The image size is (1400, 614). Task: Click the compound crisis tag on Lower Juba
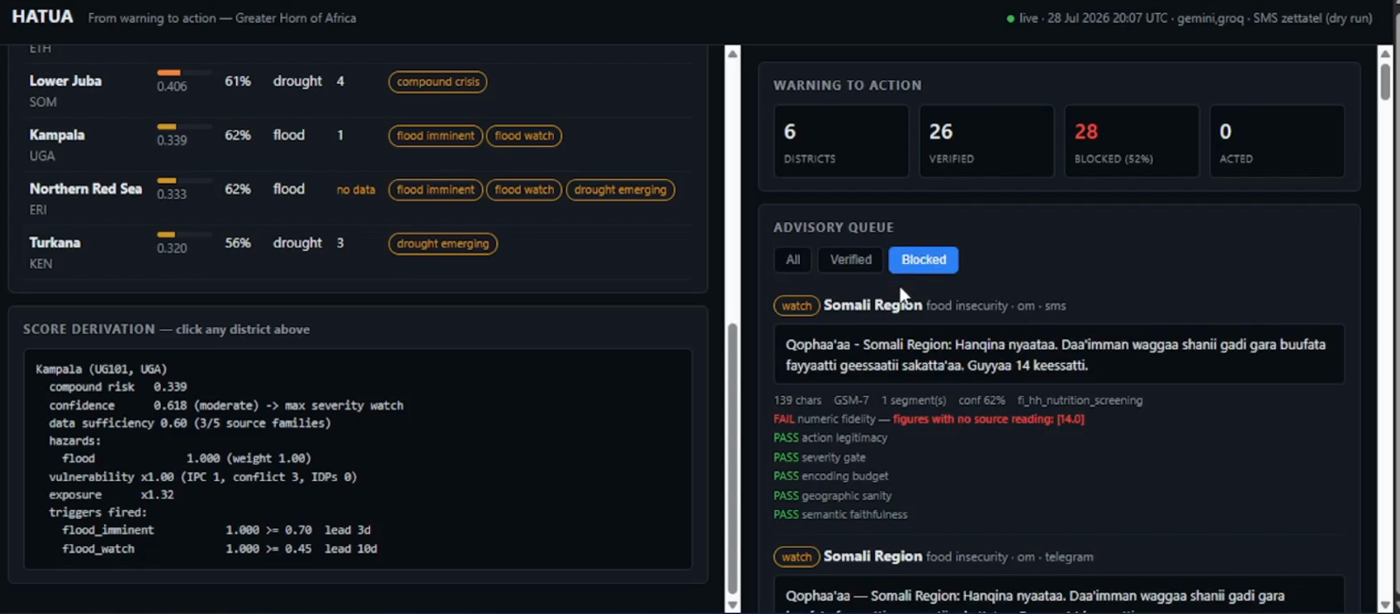(438, 82)
